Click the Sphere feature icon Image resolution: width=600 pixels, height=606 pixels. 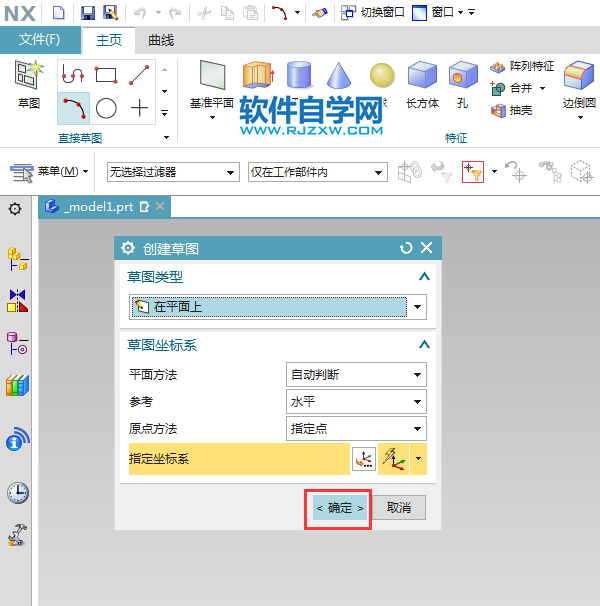coord(382,75)
